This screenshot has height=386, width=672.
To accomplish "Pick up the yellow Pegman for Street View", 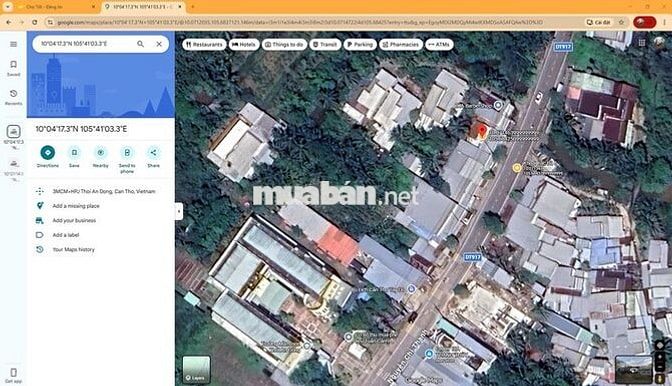I will pyautogui.click(x=660, y=379).
